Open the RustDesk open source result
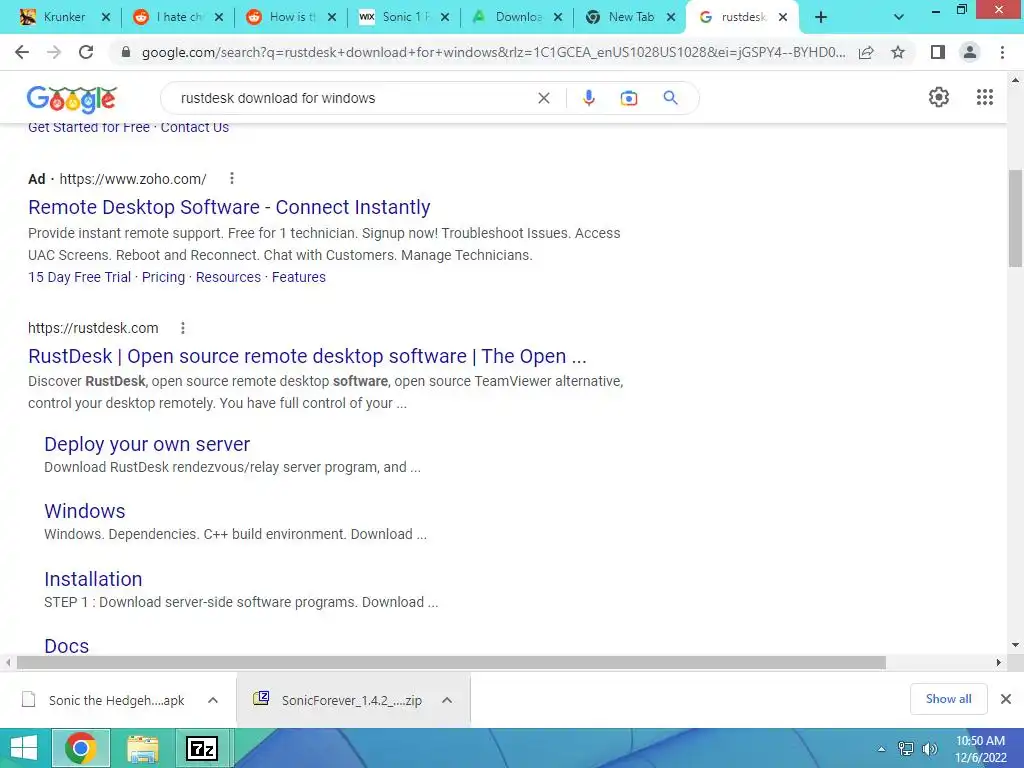 (x=307, y=356)
